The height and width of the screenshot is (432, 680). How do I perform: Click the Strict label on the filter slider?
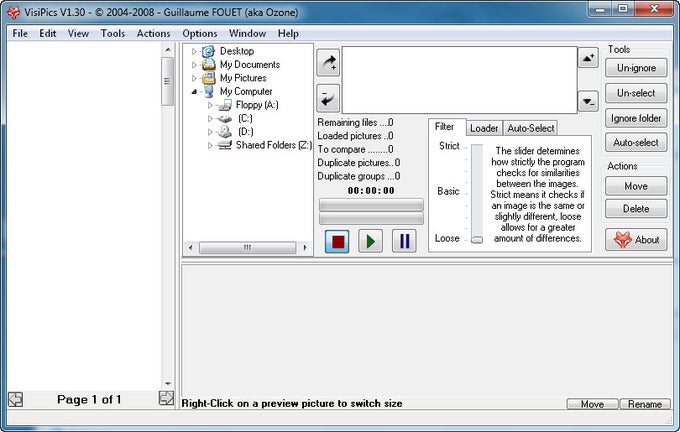[449, 146]
